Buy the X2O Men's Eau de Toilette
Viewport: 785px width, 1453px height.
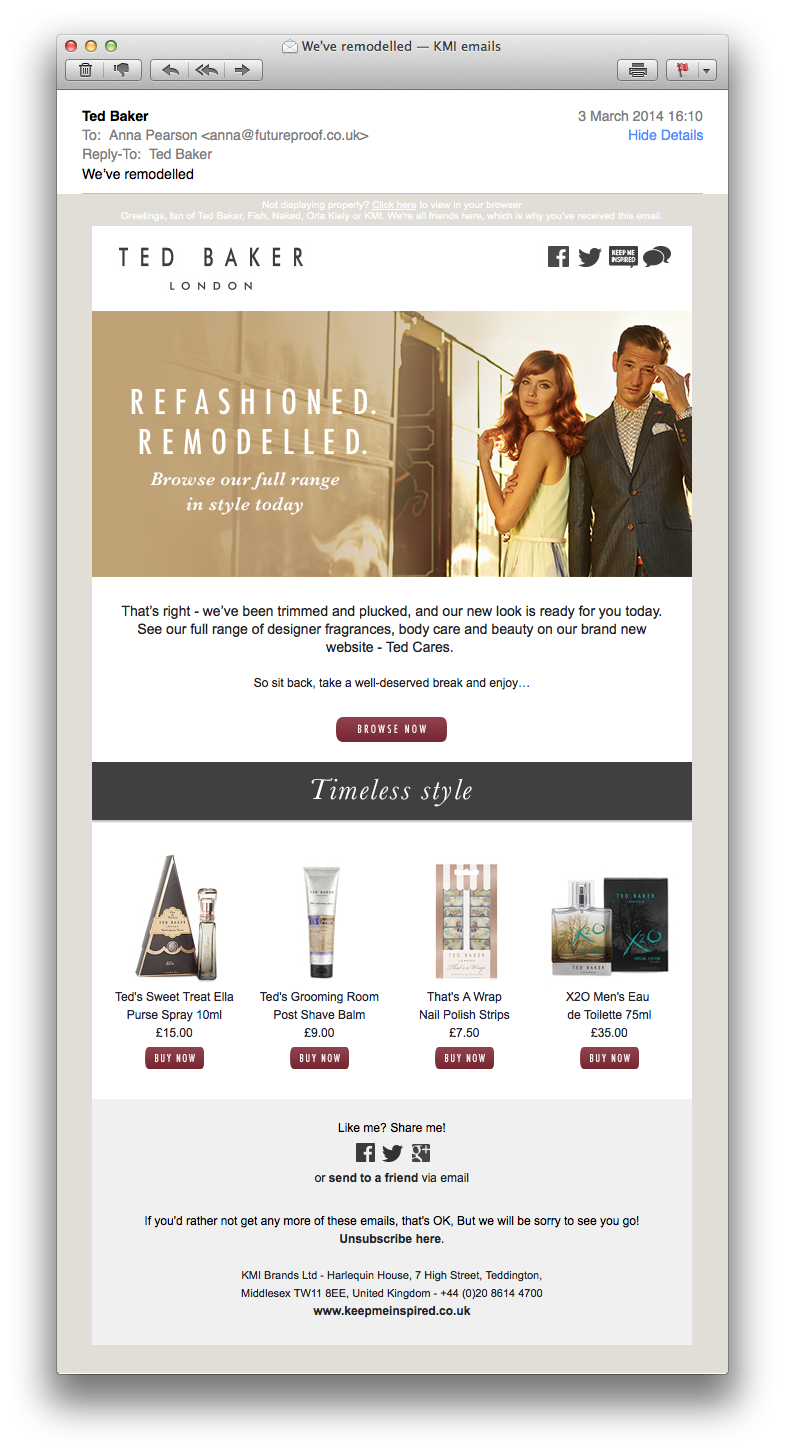point(609,1058)
